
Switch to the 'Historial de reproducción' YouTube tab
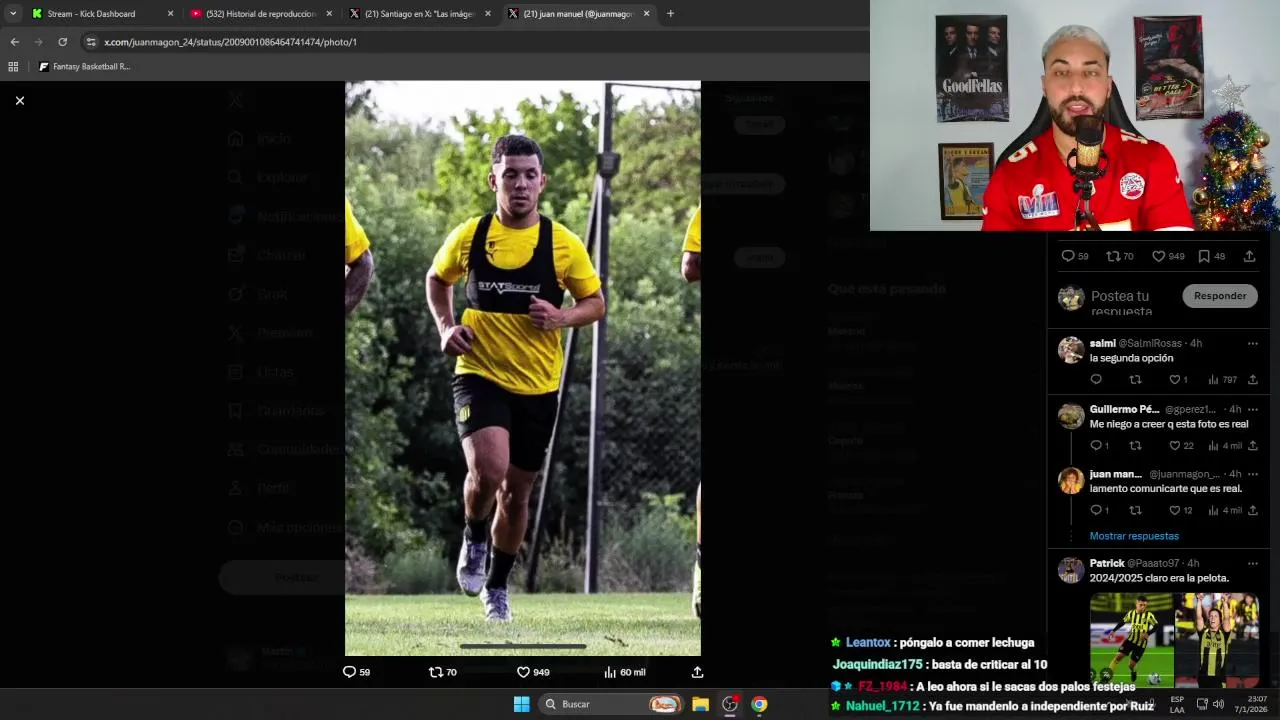tap(262, 14)
